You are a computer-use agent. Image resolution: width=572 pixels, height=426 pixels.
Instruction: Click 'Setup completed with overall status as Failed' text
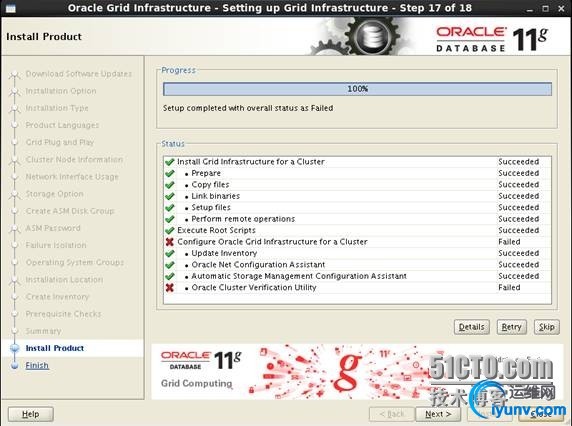[248, 108]
